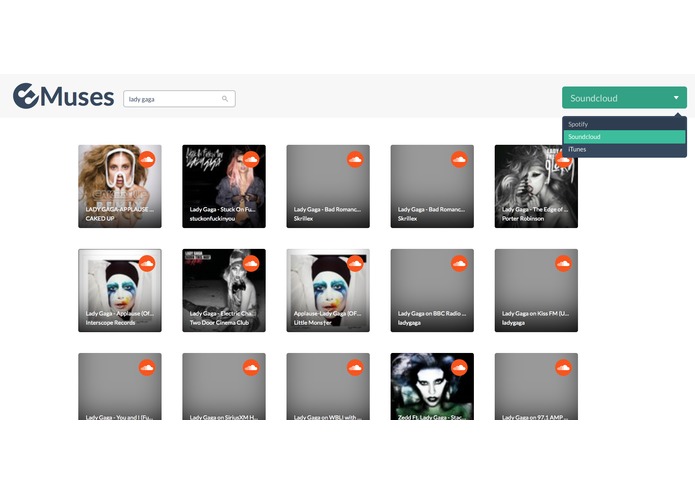Click the SoundCloud icon on the You and I card
This screenshot has width=695, height=494.
tap(147, 367)
